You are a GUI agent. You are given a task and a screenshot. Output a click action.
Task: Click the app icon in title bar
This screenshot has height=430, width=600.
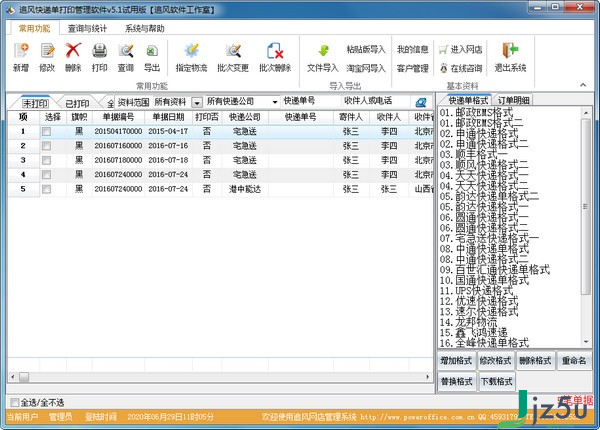click(11, 9)
